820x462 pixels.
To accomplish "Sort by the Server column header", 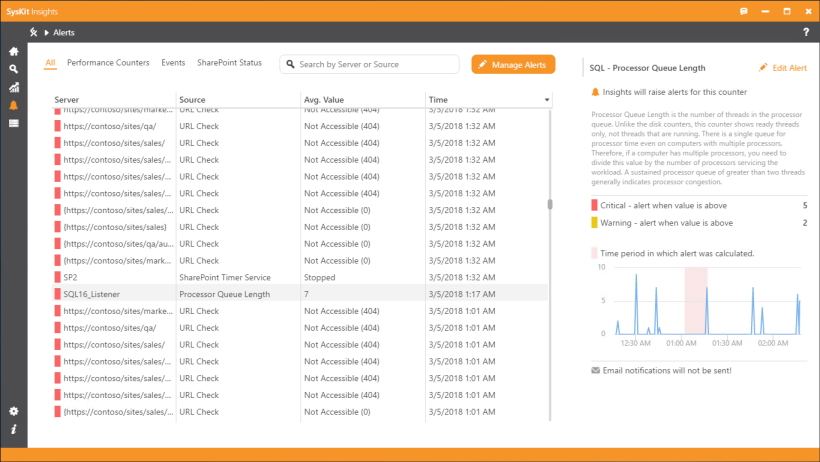I will click(66, 100).
